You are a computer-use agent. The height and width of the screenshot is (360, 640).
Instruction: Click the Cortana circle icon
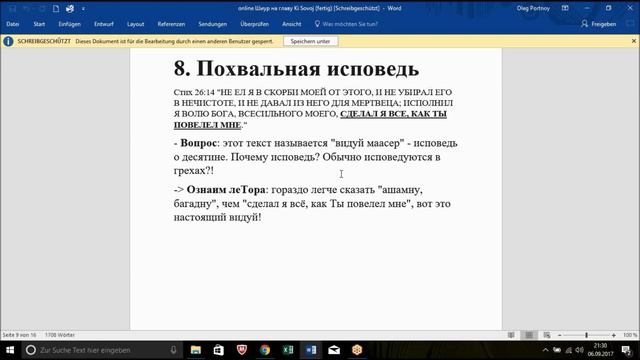pos(31,350)
